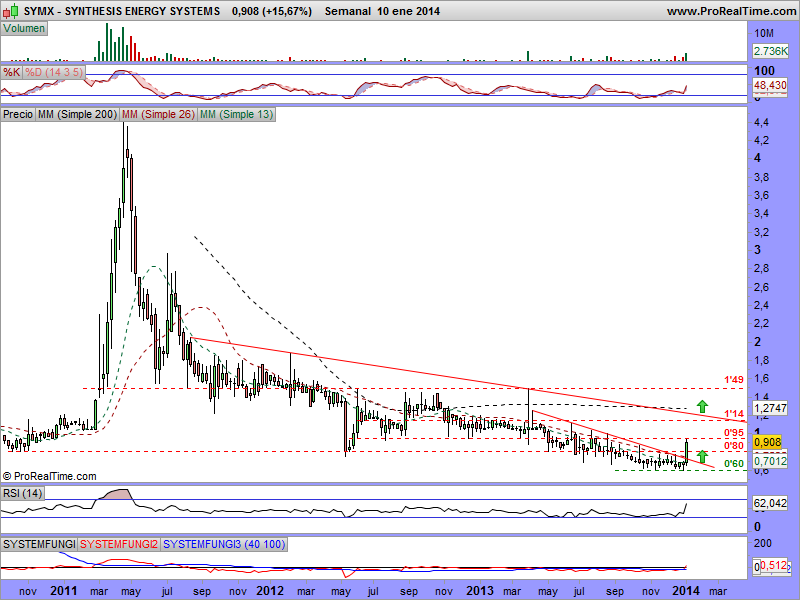Click the 62,042 RSI value tag
This screenshot has width=800, height=600.
[x=770, y=503]
